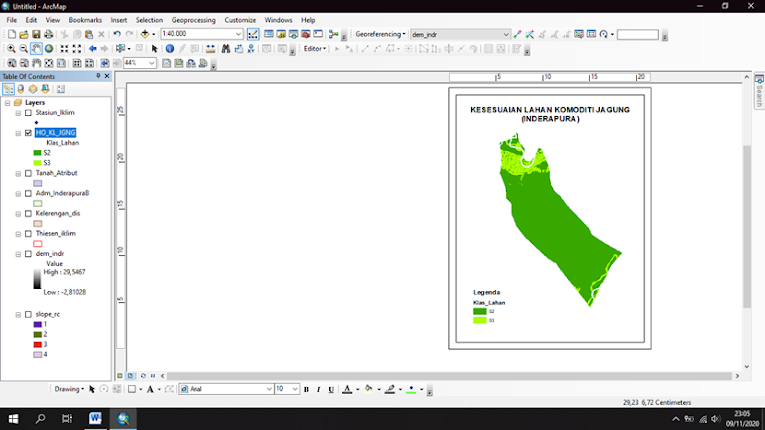Open the Selection menu
Viewport: 765px width, 430px height.
[149, 20]
